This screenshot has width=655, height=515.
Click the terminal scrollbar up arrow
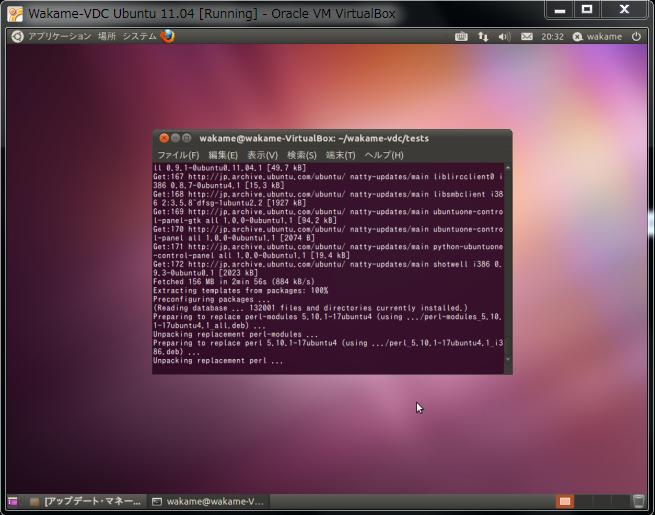click(508, 167)
